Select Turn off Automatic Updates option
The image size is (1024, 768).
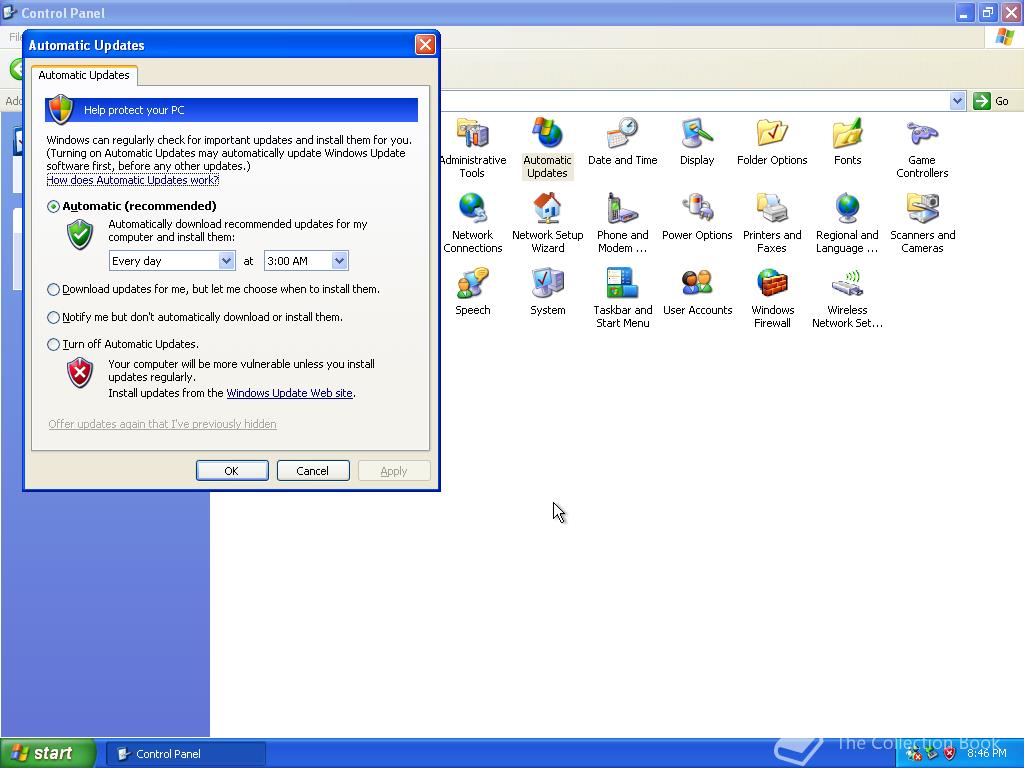point(54,344)
